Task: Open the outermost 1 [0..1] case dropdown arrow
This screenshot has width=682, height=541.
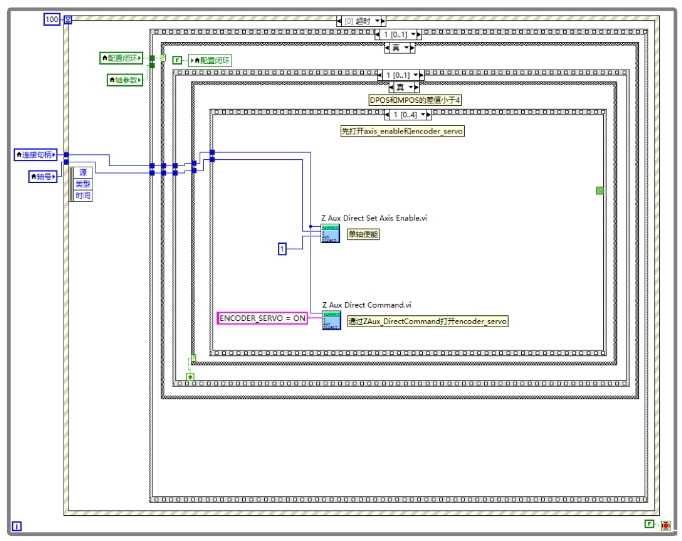Action: pyautogui.click(x=413, y=34)
